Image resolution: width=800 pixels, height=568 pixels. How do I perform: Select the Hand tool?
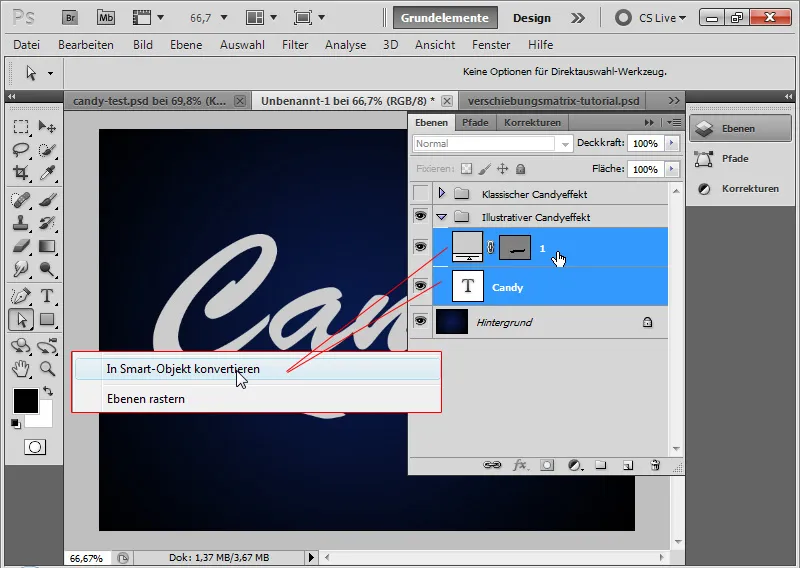pos(21,368)
